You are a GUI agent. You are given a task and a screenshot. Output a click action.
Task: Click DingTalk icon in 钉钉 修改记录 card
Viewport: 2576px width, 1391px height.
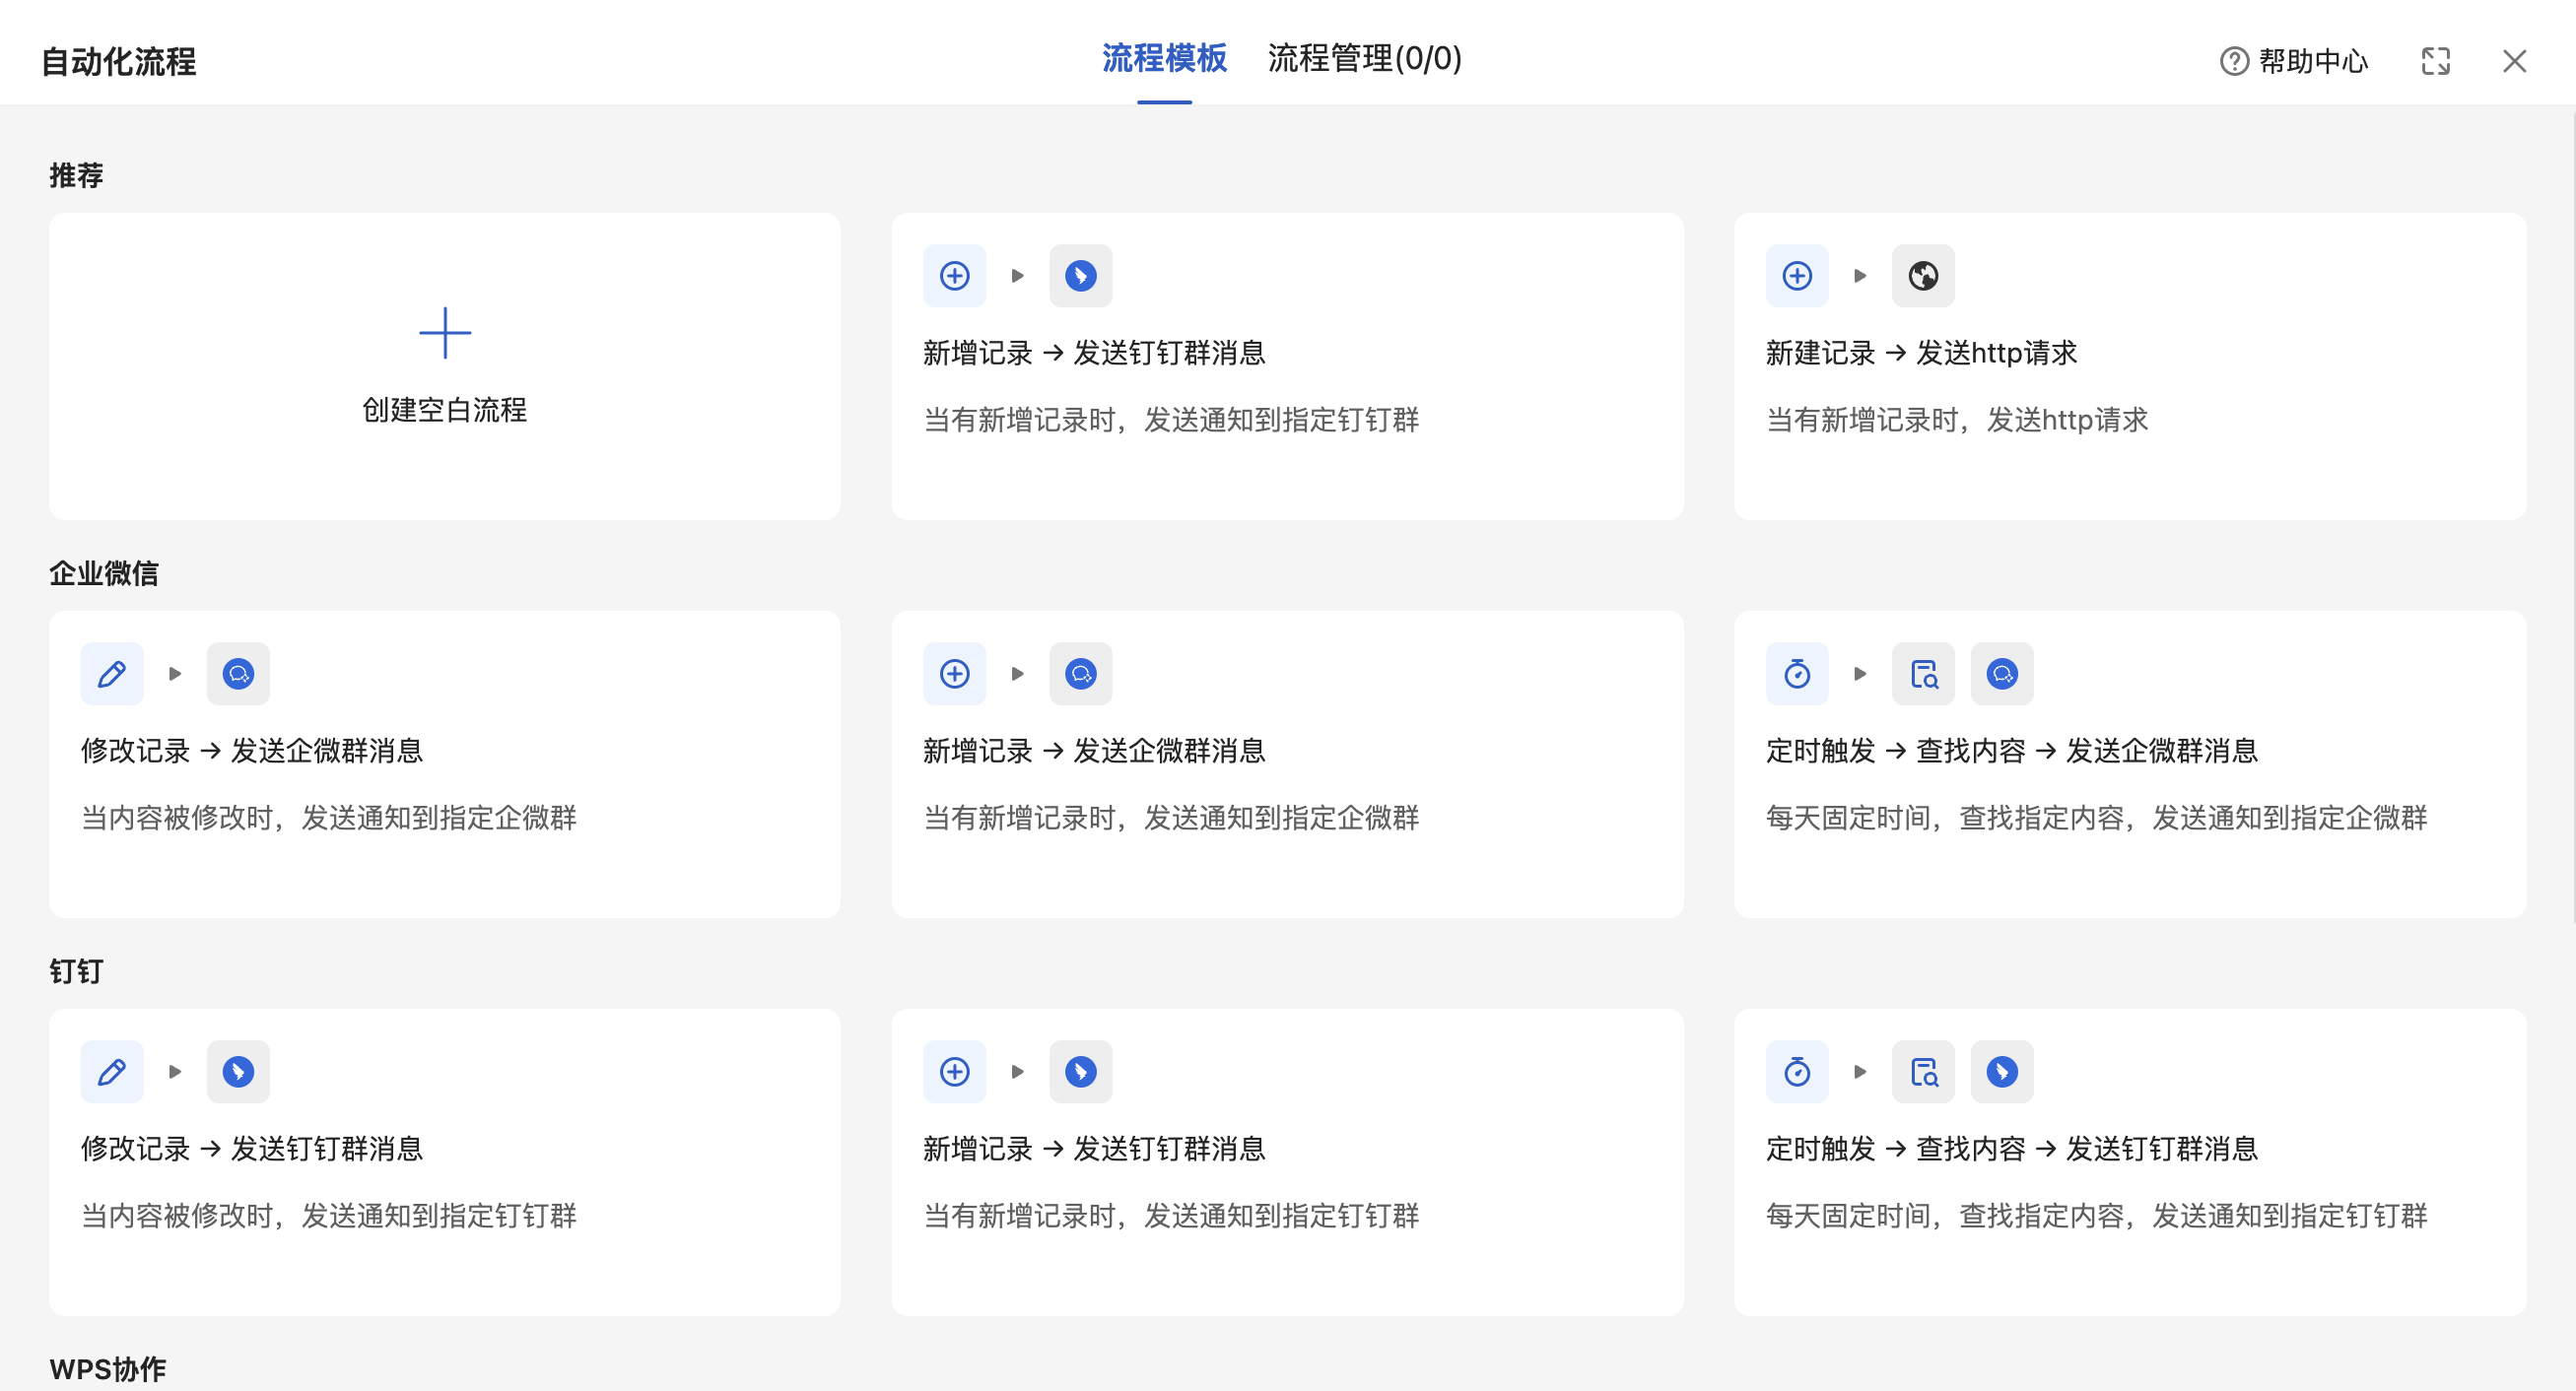(x=238, y=1072)
